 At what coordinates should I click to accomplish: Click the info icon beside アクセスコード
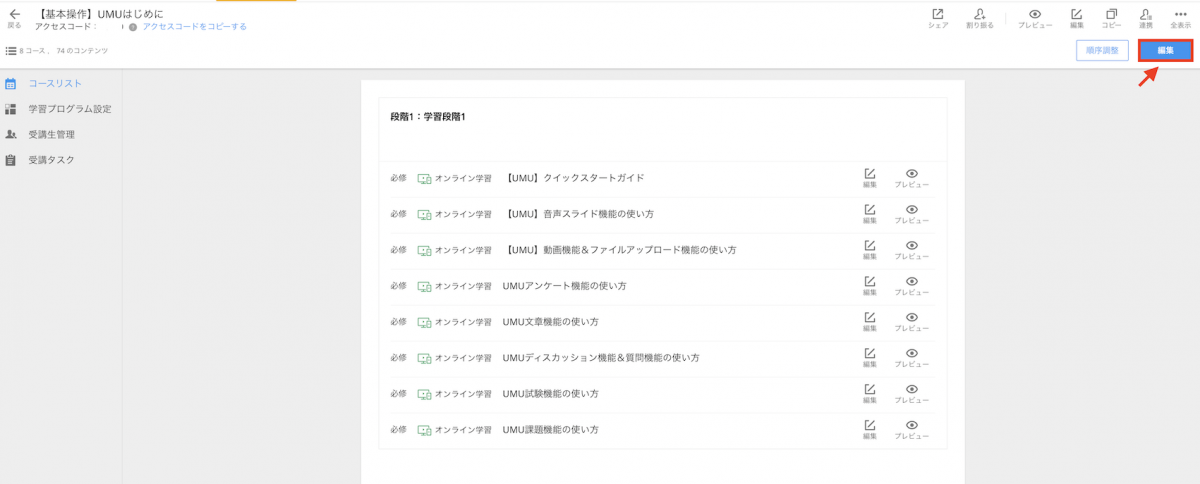coord(133,27)
